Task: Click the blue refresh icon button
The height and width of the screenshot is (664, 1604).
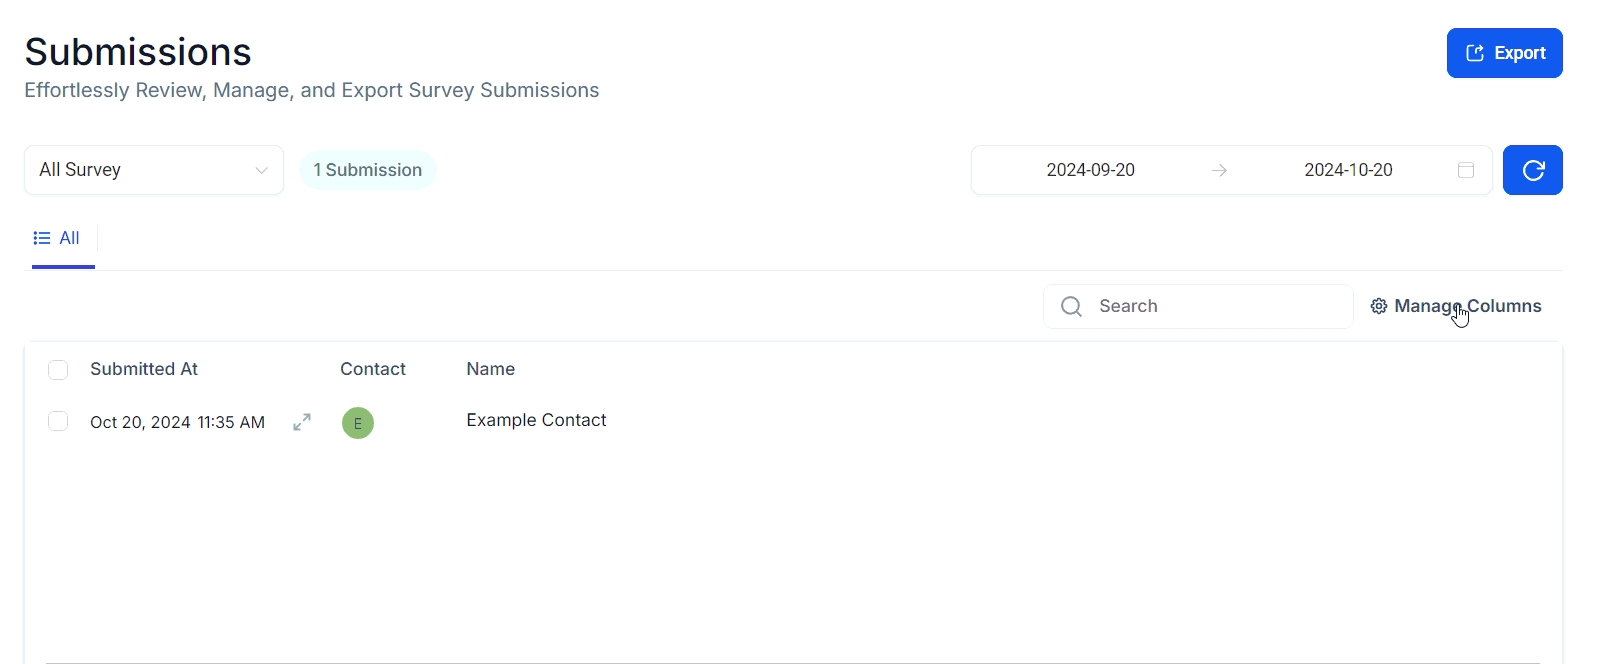Action: [1532, 170]
